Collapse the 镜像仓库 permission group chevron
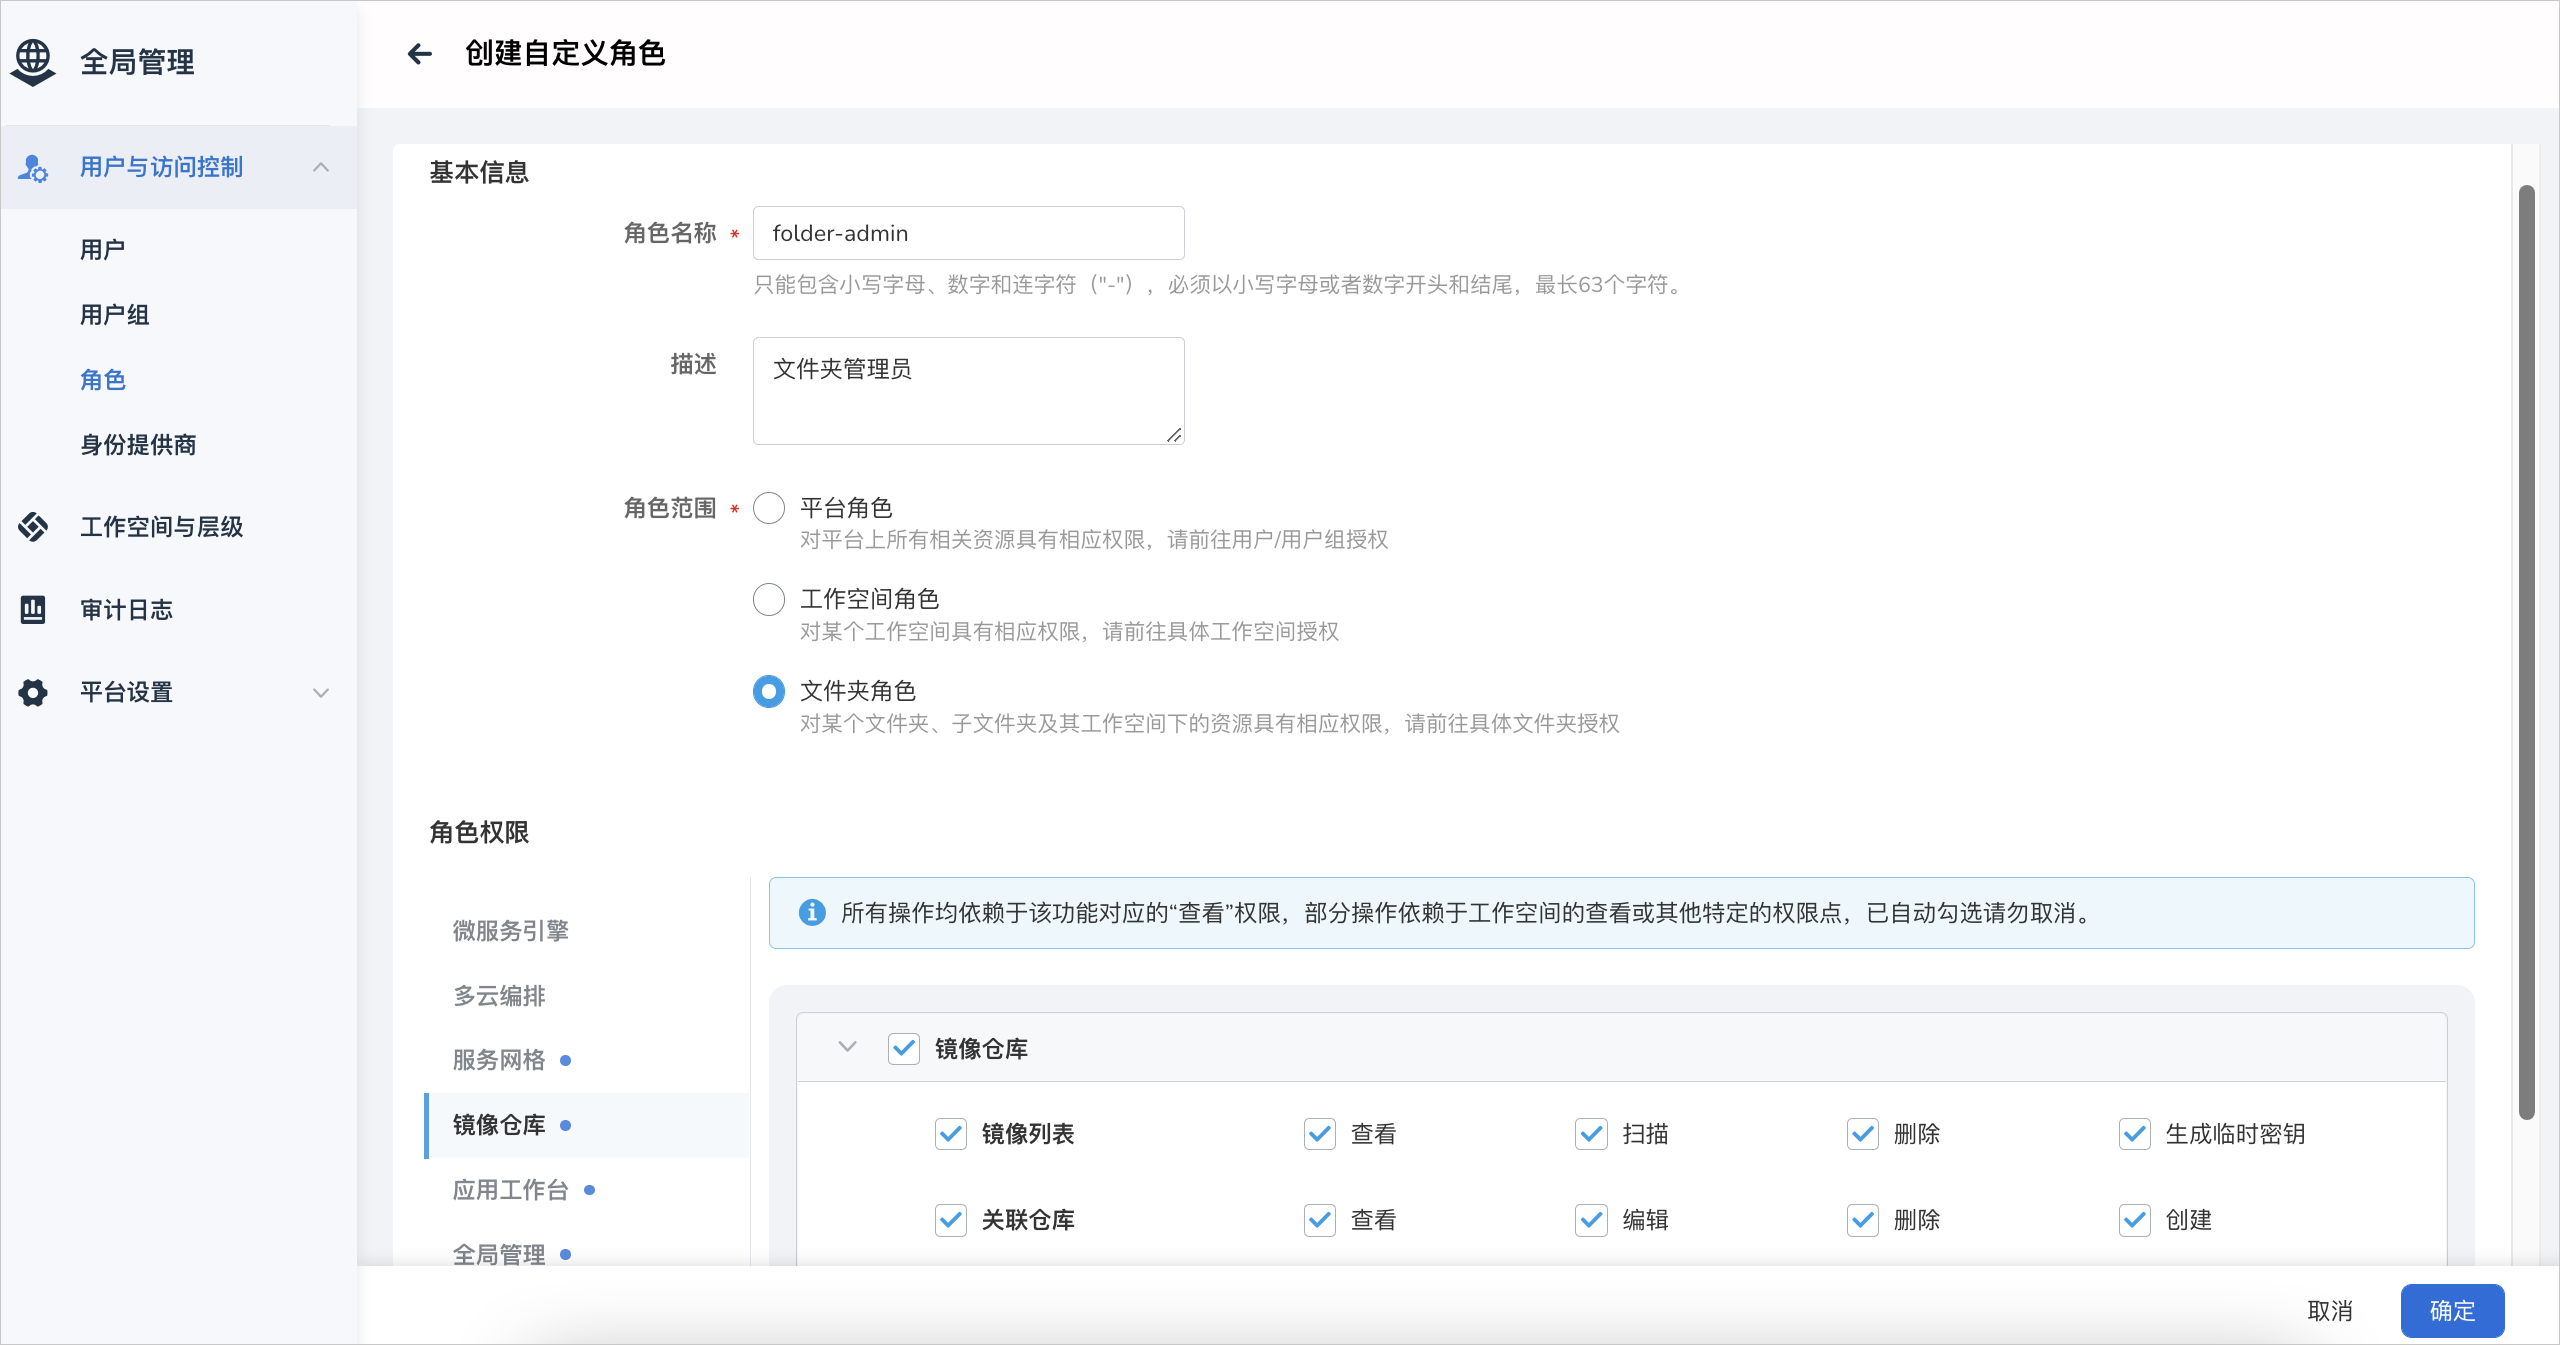Viewport: 2560px width, 1345px height. point(847,1047)
